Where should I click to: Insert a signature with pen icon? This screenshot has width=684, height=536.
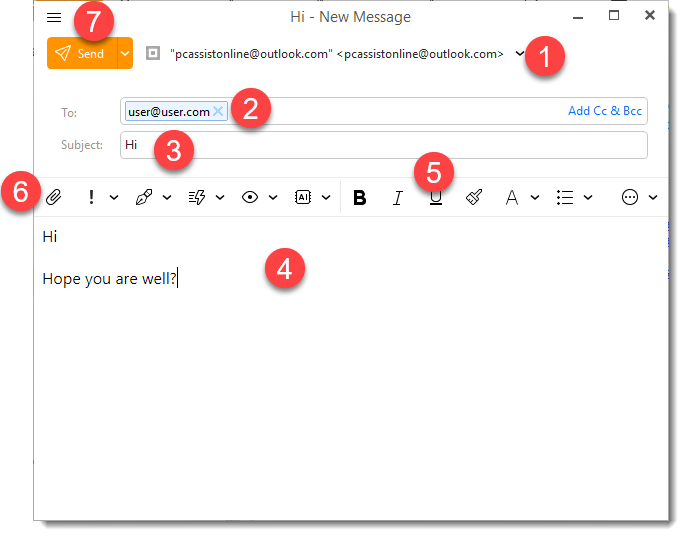(144, 197)
